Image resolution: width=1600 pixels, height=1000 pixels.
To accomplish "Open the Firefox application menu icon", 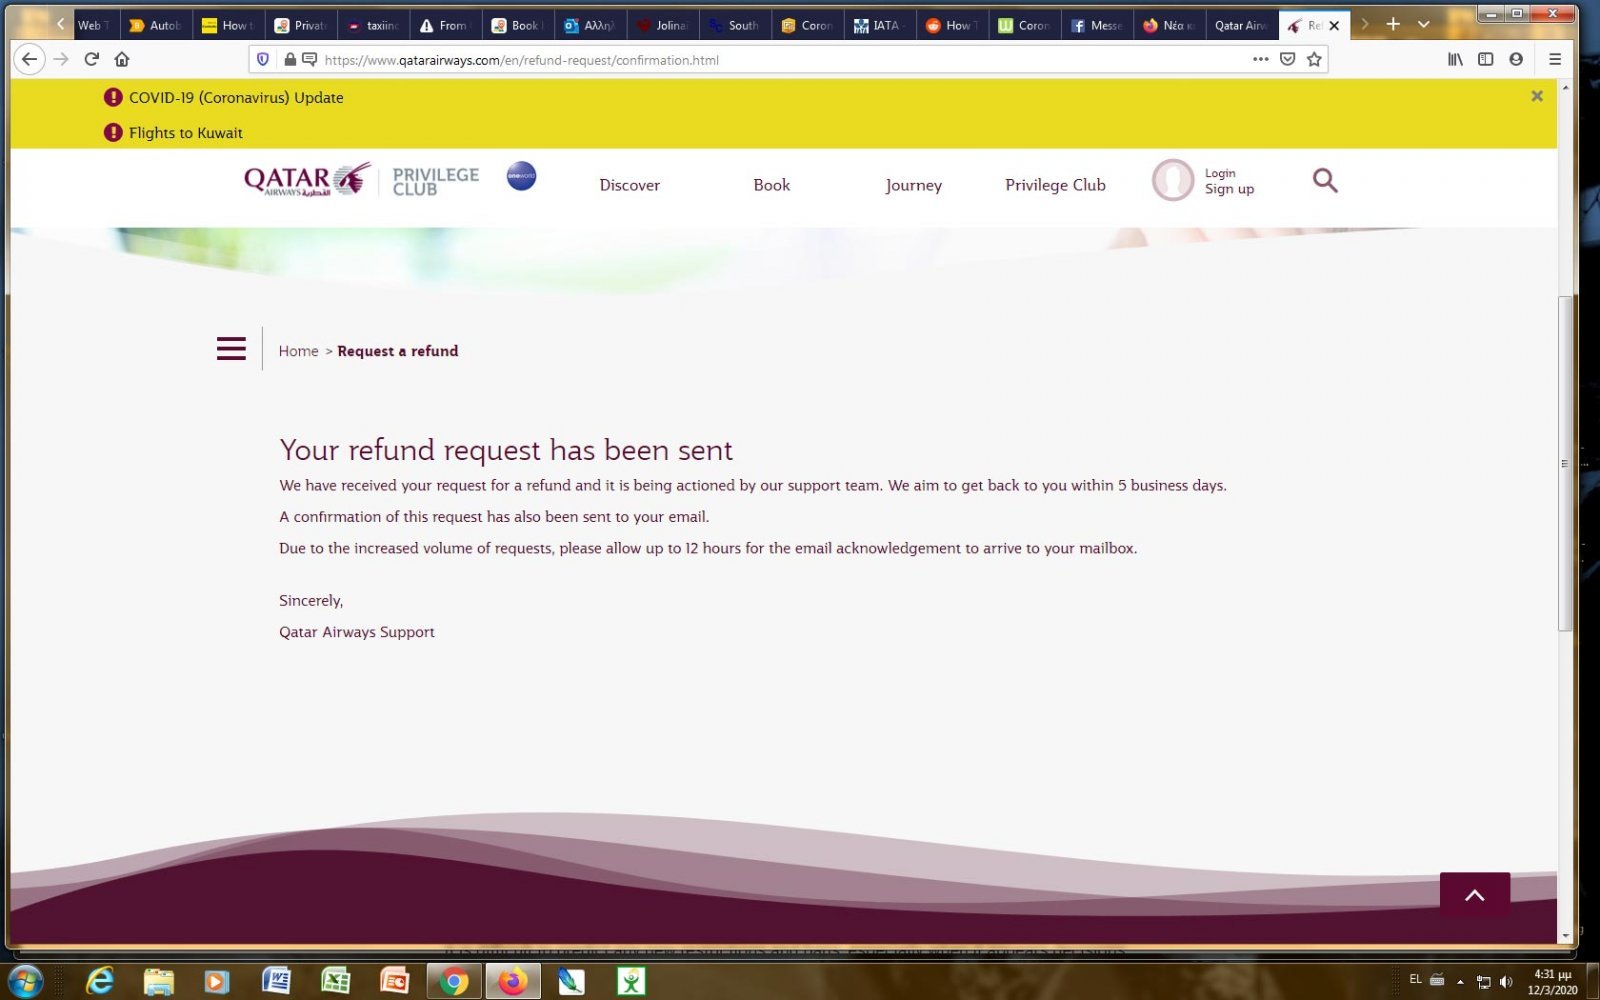I will (1554, 59).
